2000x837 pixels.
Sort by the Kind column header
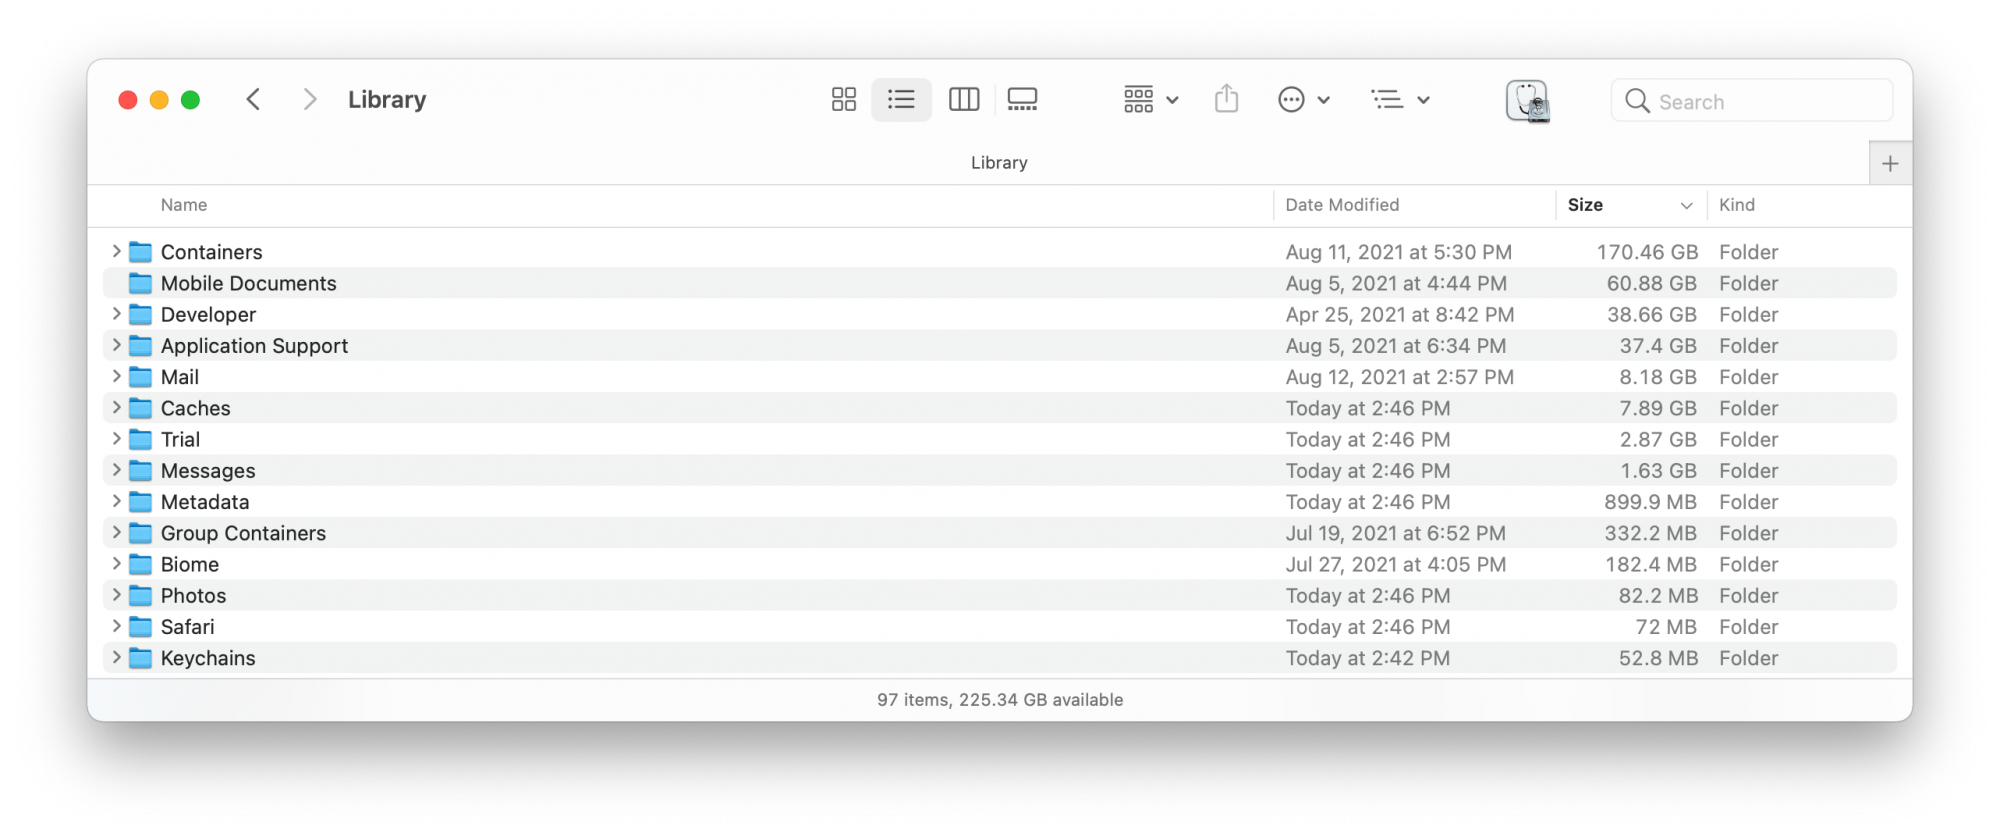[1737, 205]
